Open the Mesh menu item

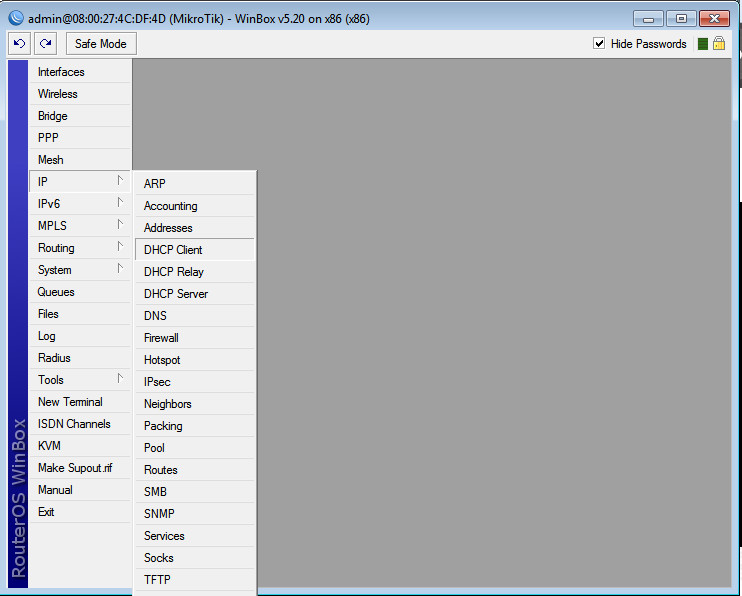80,160
